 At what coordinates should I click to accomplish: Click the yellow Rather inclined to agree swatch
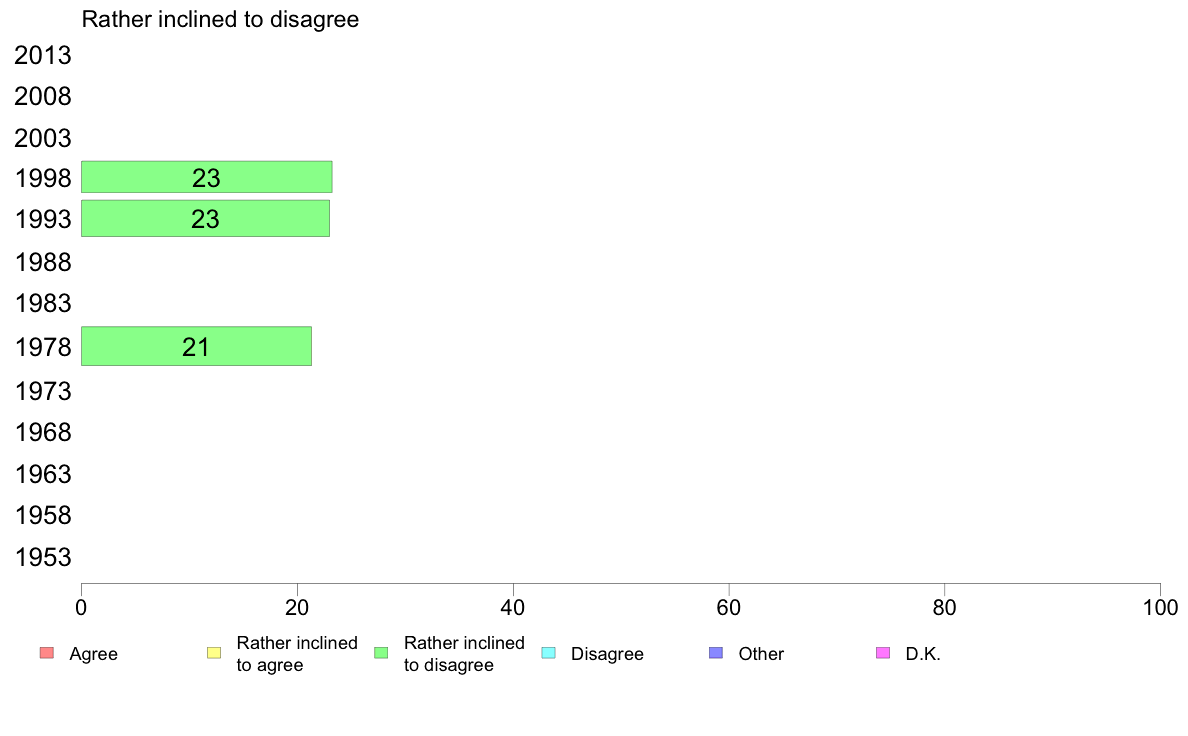214,653
